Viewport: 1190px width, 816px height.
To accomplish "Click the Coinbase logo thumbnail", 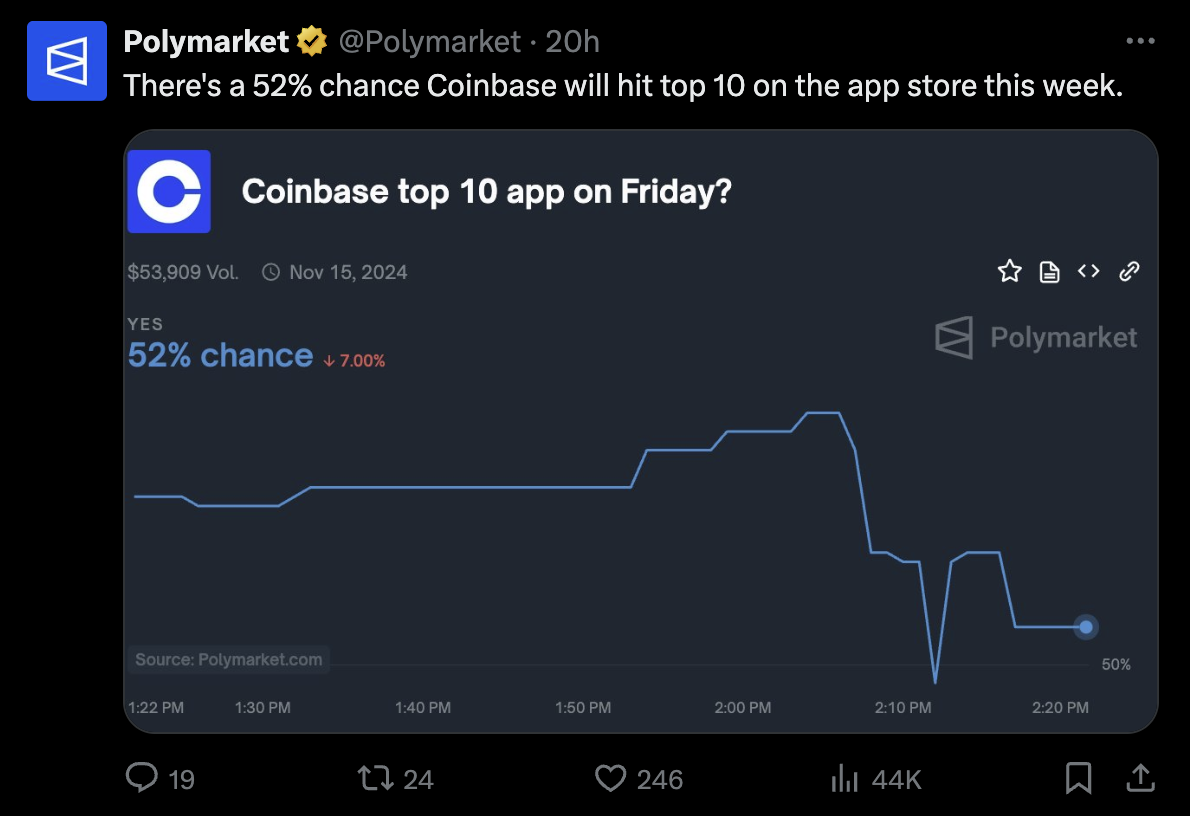I will coord(169,191).
